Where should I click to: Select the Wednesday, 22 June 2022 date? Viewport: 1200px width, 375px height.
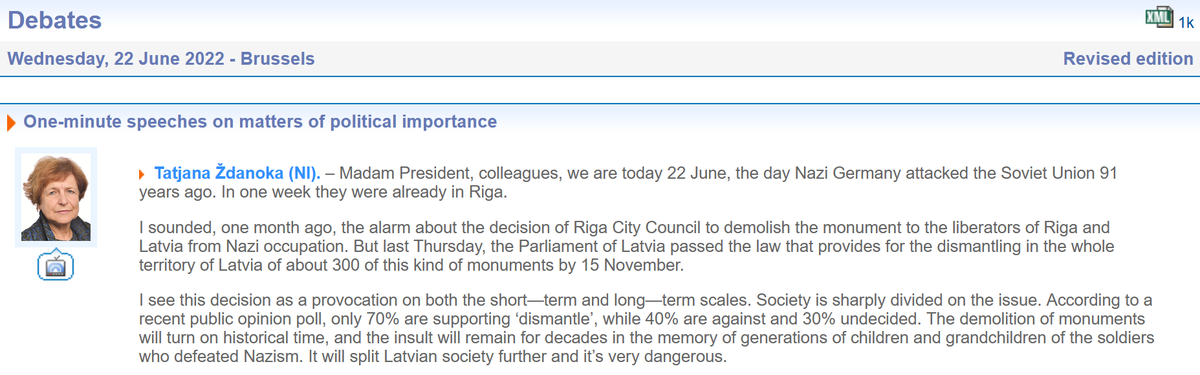point(116,59)
